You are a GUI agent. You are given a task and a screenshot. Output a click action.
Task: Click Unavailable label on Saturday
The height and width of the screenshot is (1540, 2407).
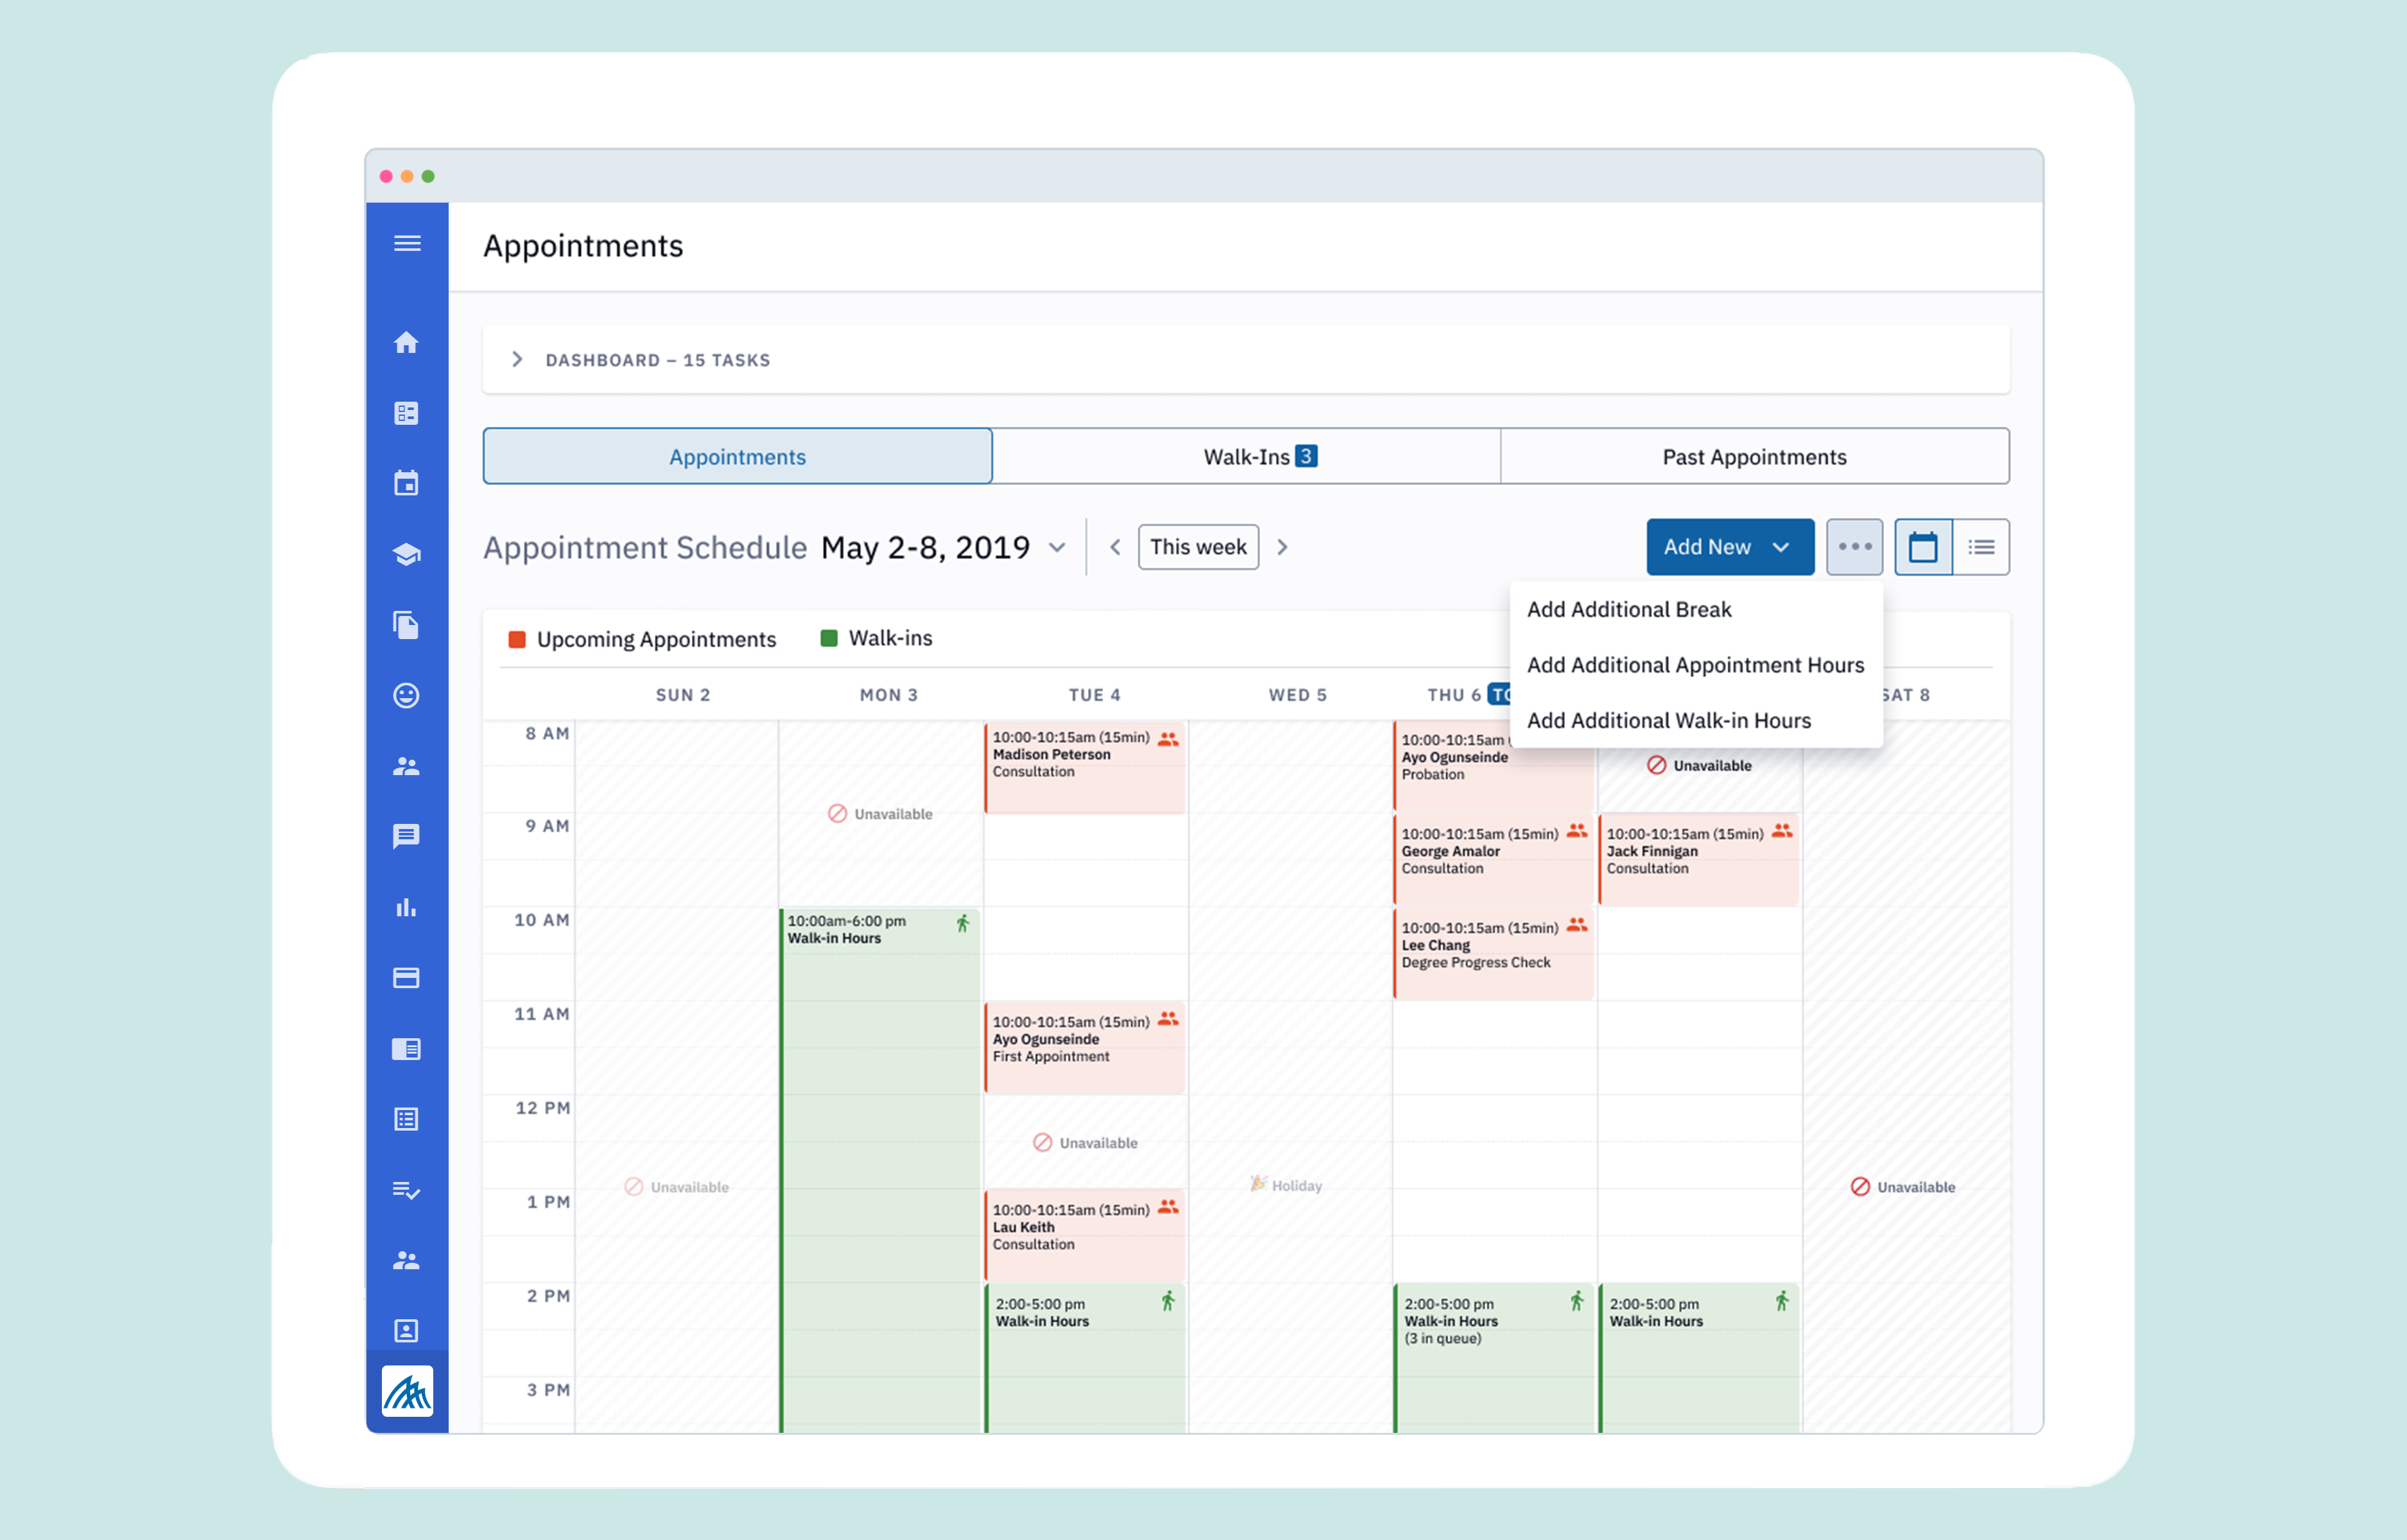(x=1902, y=1187)
